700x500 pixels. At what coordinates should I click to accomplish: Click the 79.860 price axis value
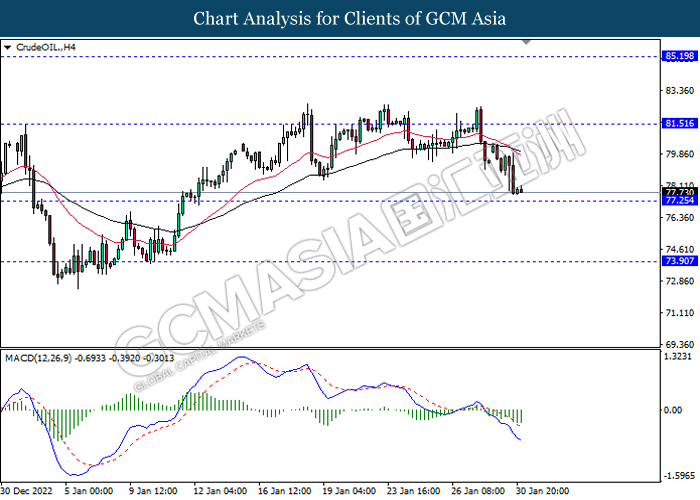click(679, 154)
